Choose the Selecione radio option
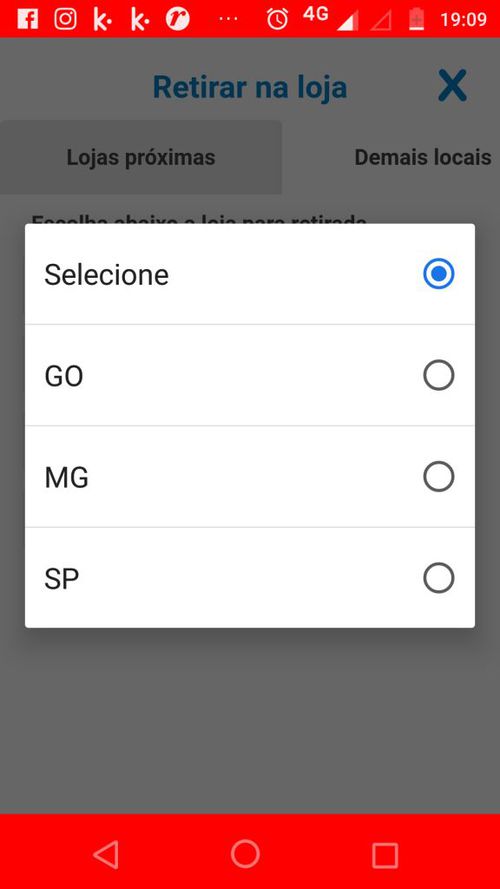500x889 pixels. tap(439, 274)
